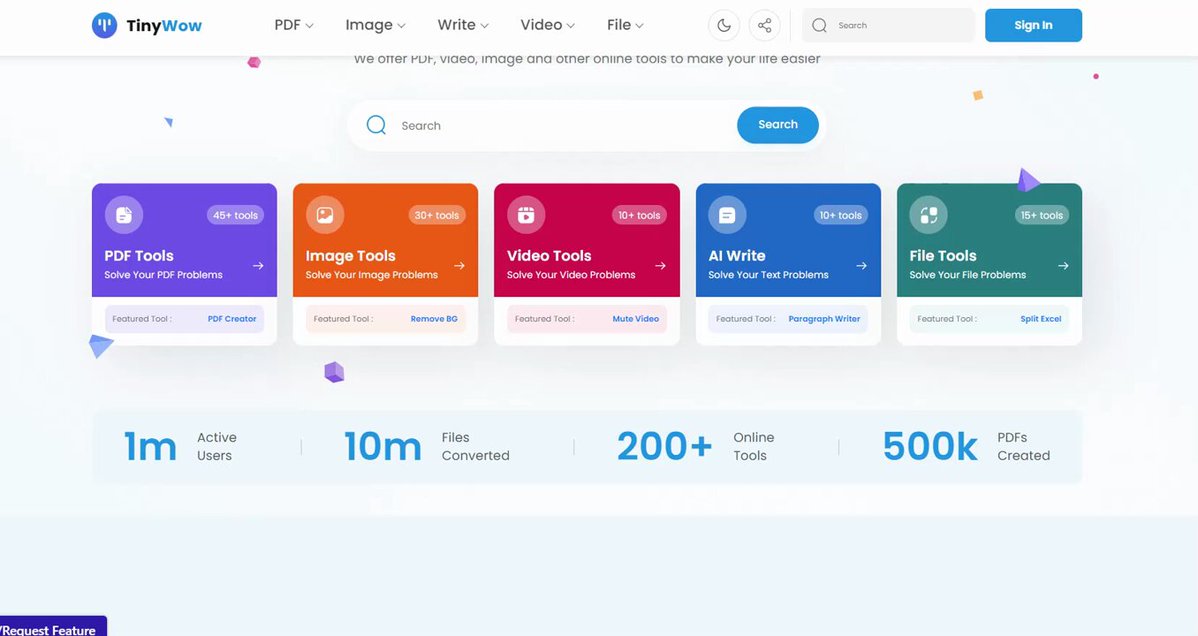Click the Sign In button
1198x636 pixels.
point(1033,26)
